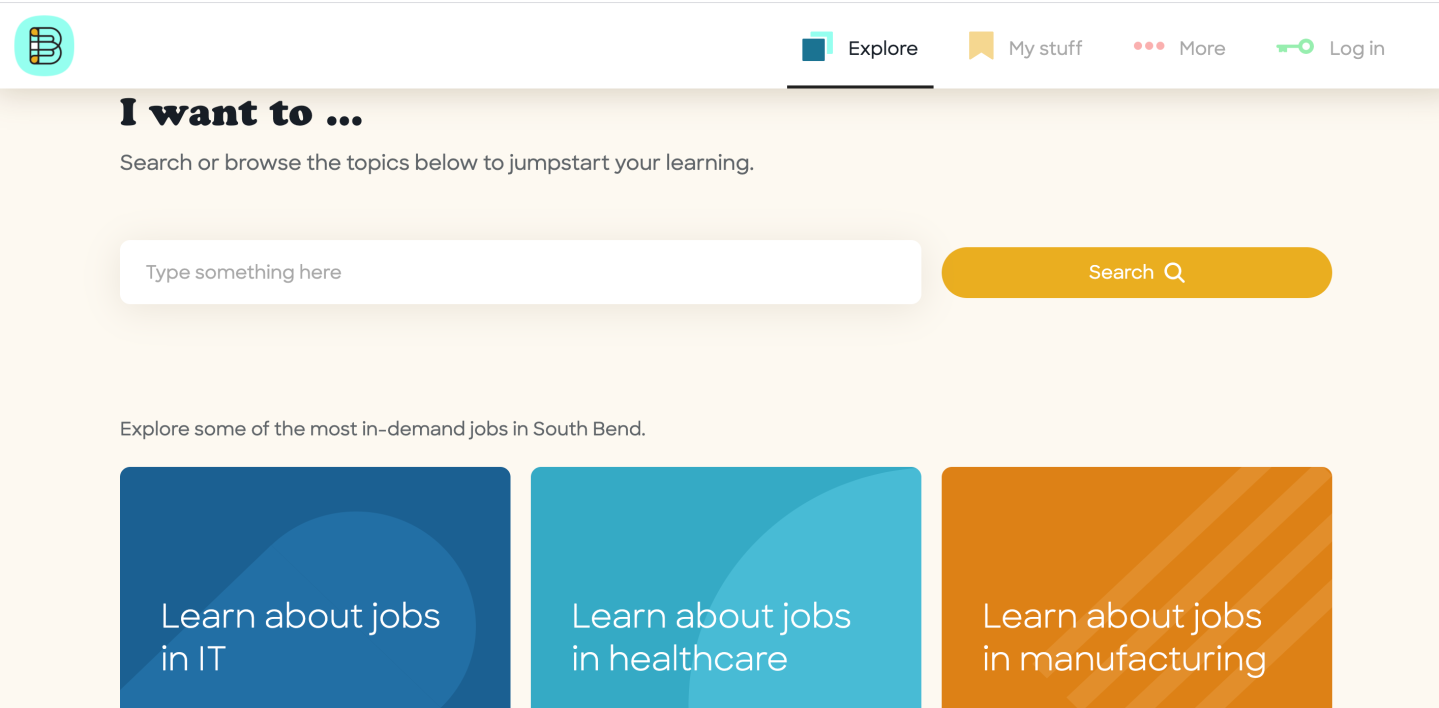Screen dimensions: 1439x708
Task: Click the yellow My stuff bookmark icon
Action: coord(981,47)
